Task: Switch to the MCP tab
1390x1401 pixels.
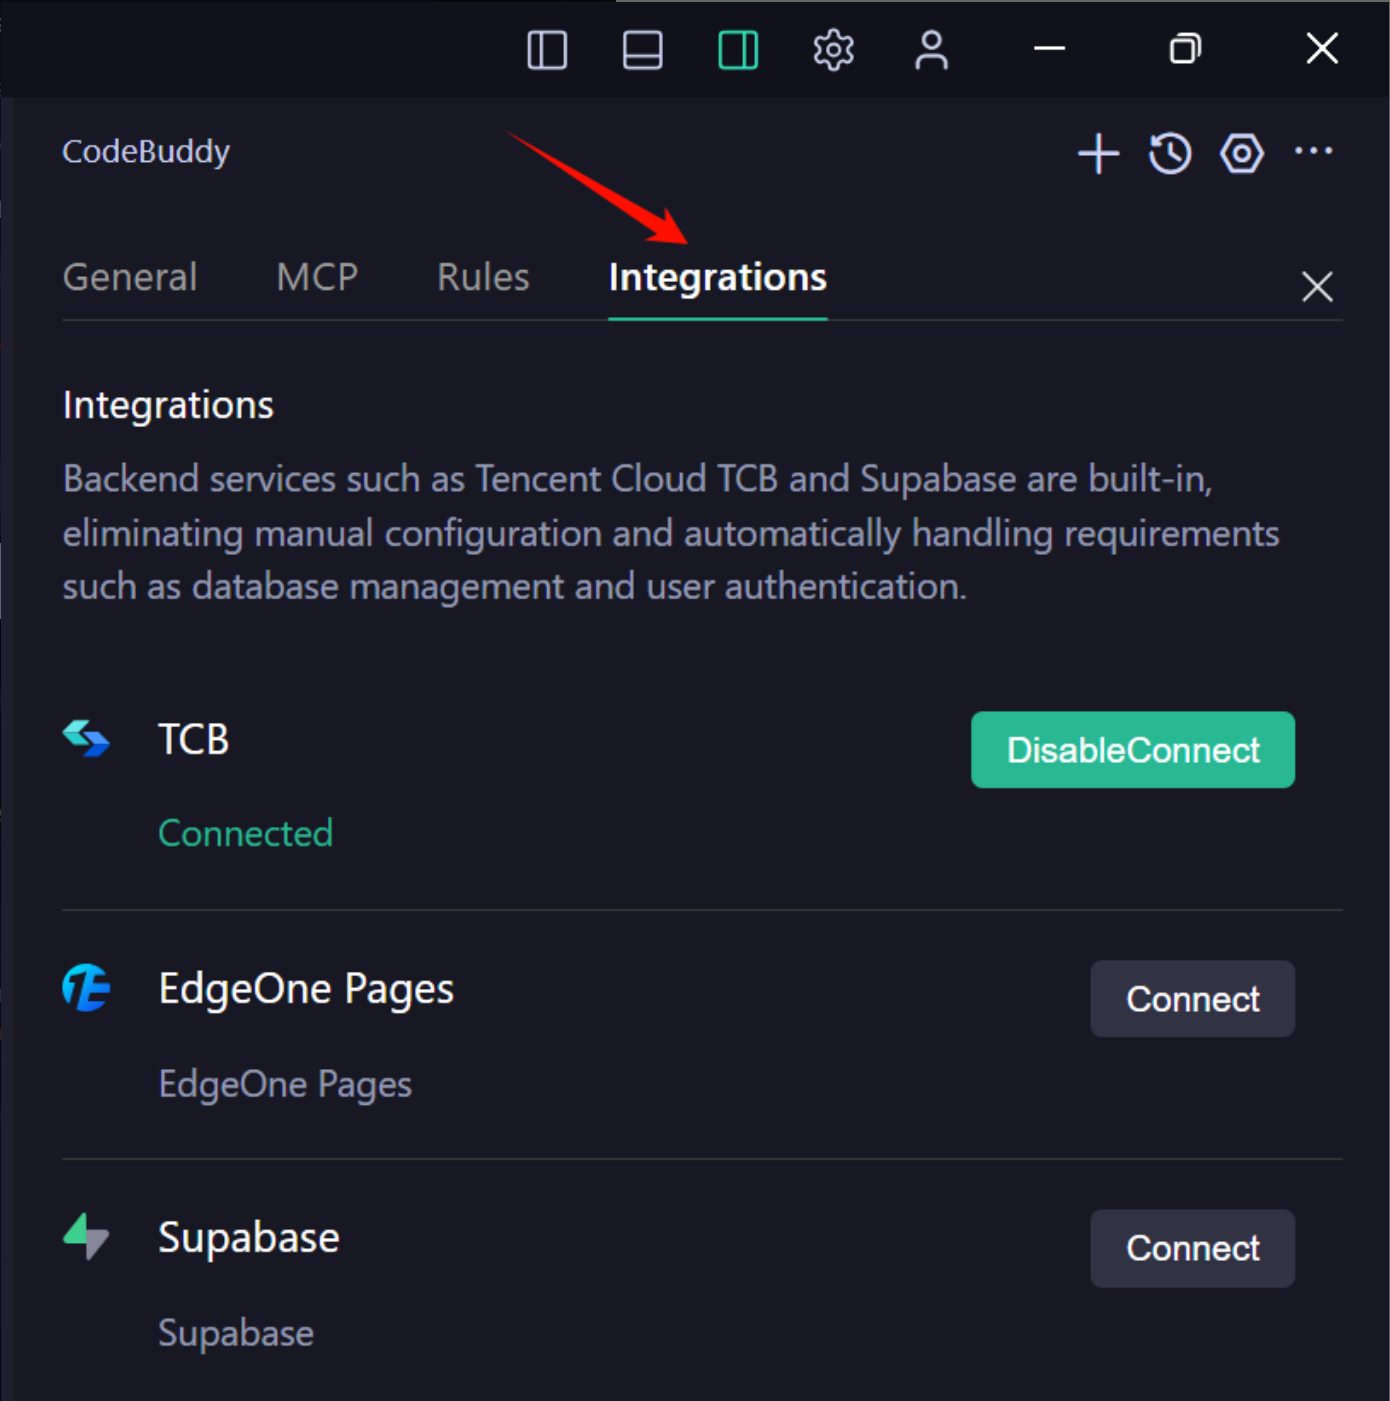Action: coord(317,277)
